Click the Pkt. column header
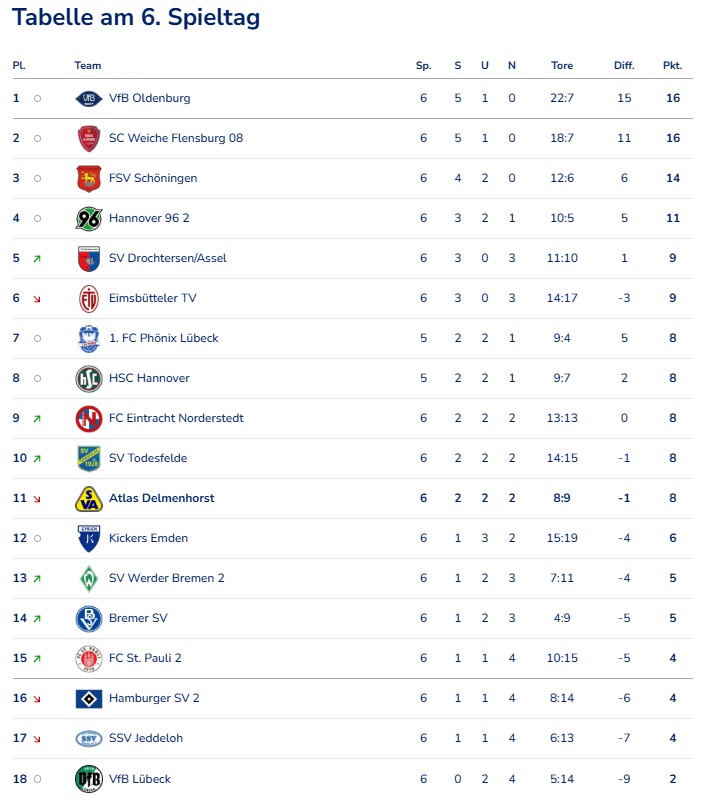 click(672, 66)
